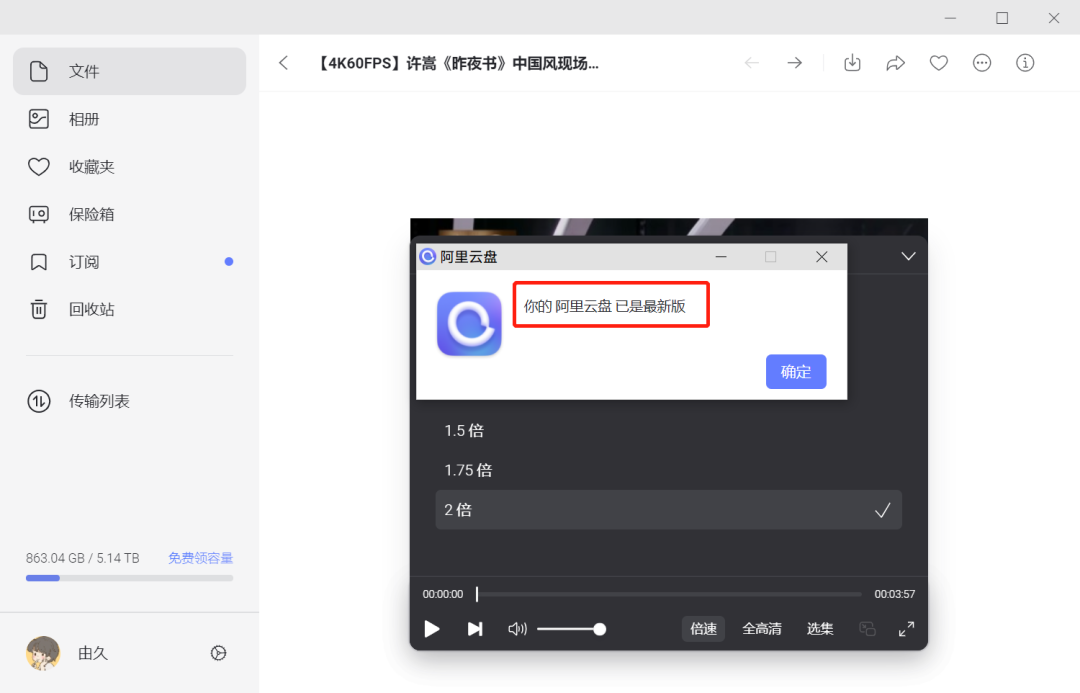Screen dimensions: 1080x693
Task: Click 免费领容量 link
Action: pos(200,558)
